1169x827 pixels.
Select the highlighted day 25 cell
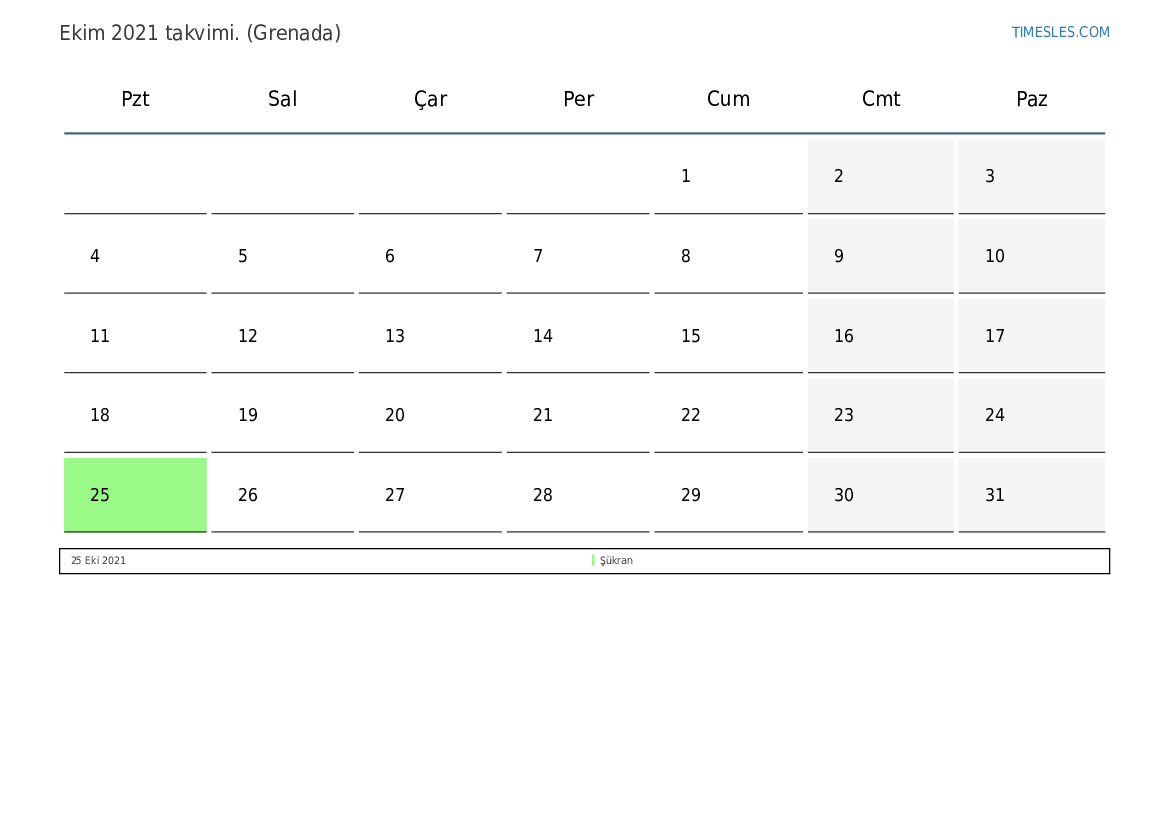(135, 495)
